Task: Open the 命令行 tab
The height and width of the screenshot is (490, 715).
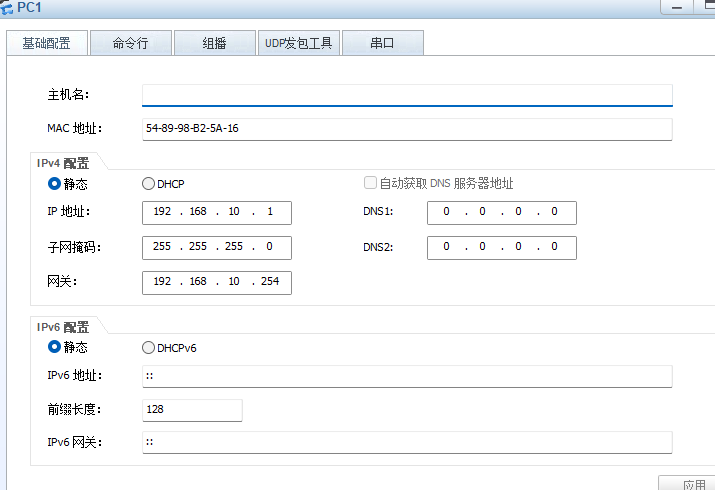Action: coord(130,43)
